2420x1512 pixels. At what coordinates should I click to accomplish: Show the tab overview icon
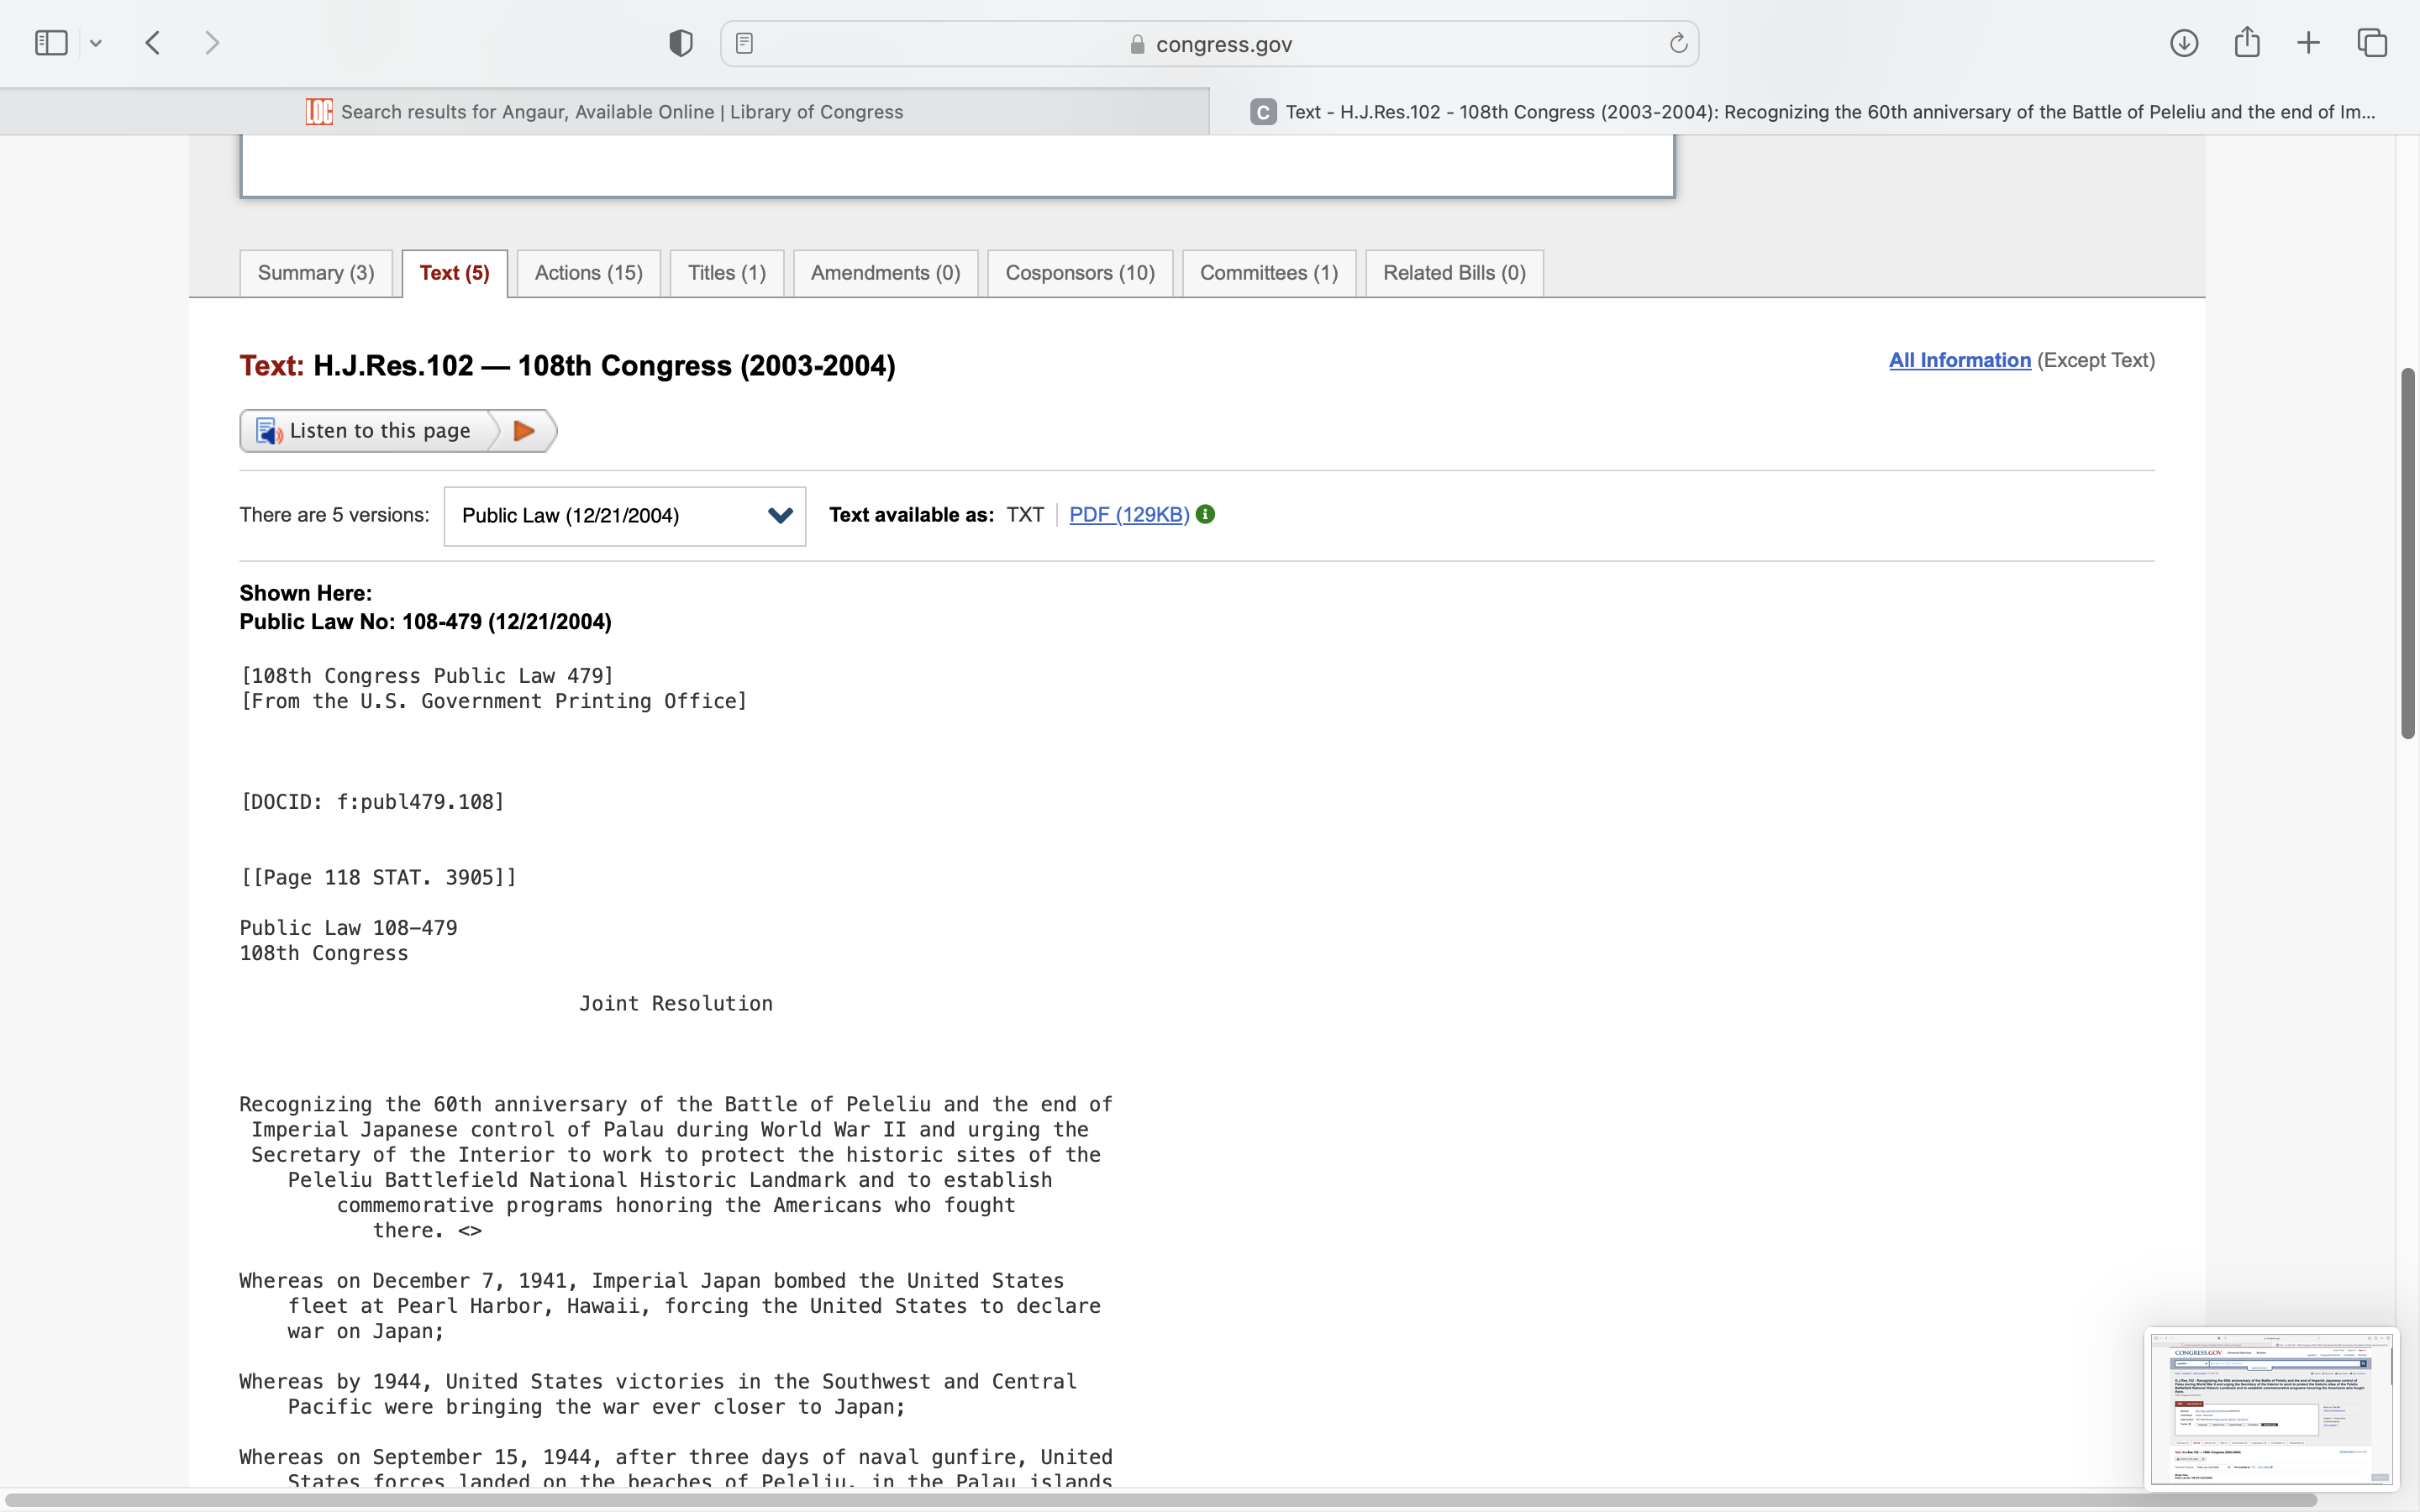click(2372, 43)
